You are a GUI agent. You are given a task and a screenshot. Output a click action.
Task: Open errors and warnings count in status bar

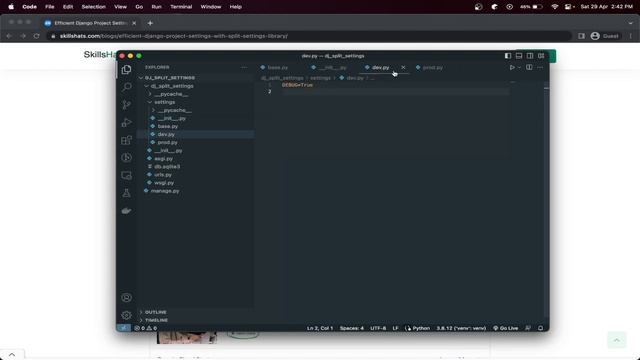[146, 328]
